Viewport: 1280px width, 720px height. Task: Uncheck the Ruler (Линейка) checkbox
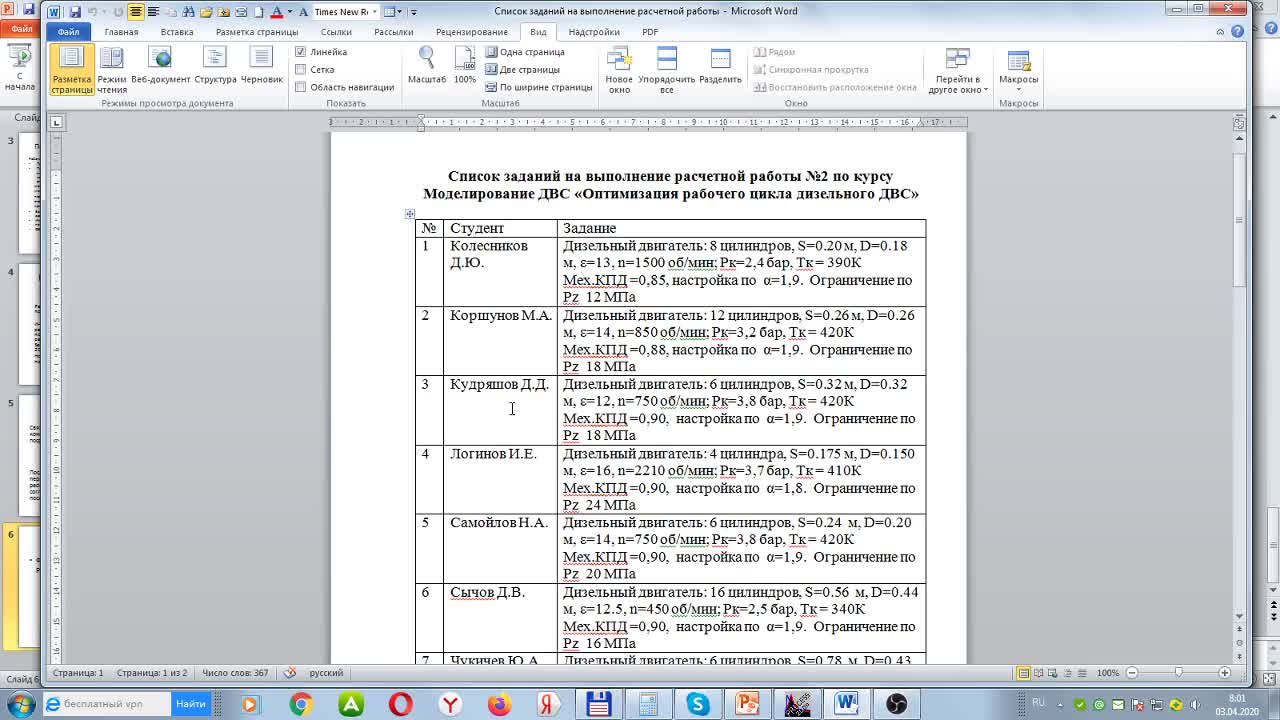[301, 52]
